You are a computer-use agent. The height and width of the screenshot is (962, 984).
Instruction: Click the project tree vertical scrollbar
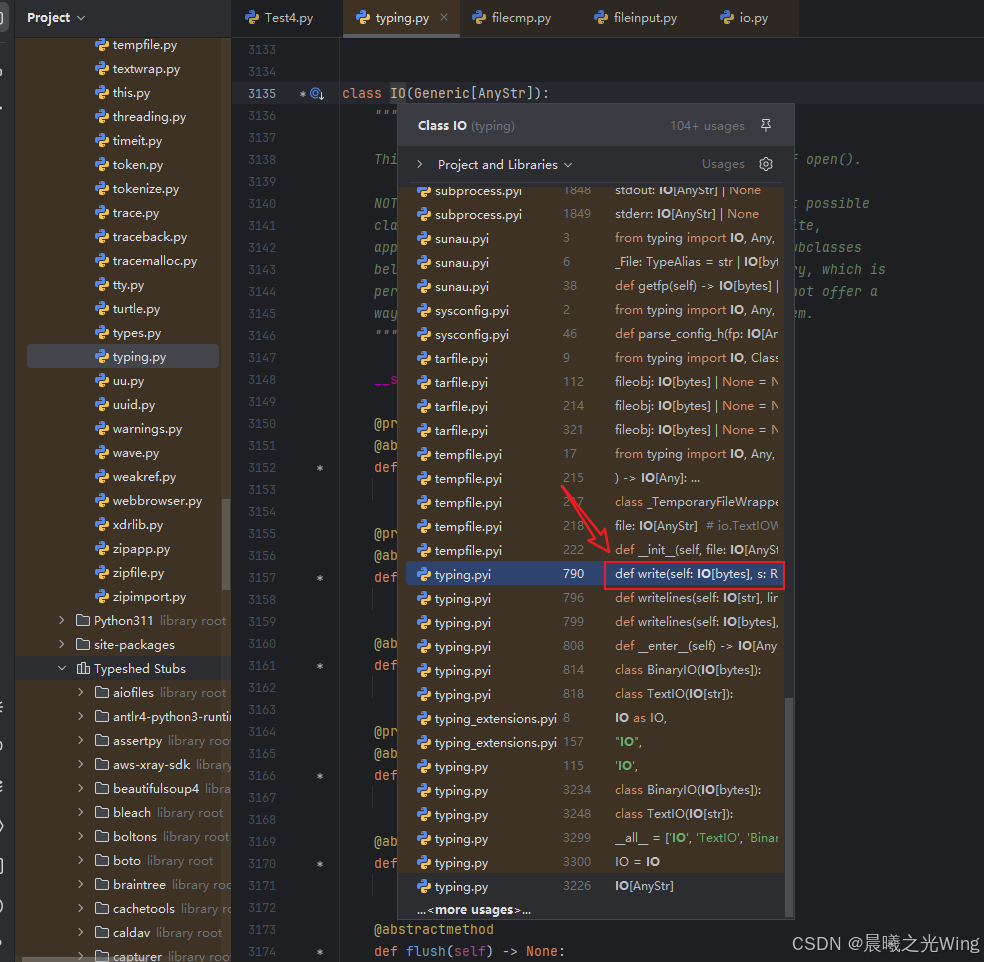click(x=226, y=545)
